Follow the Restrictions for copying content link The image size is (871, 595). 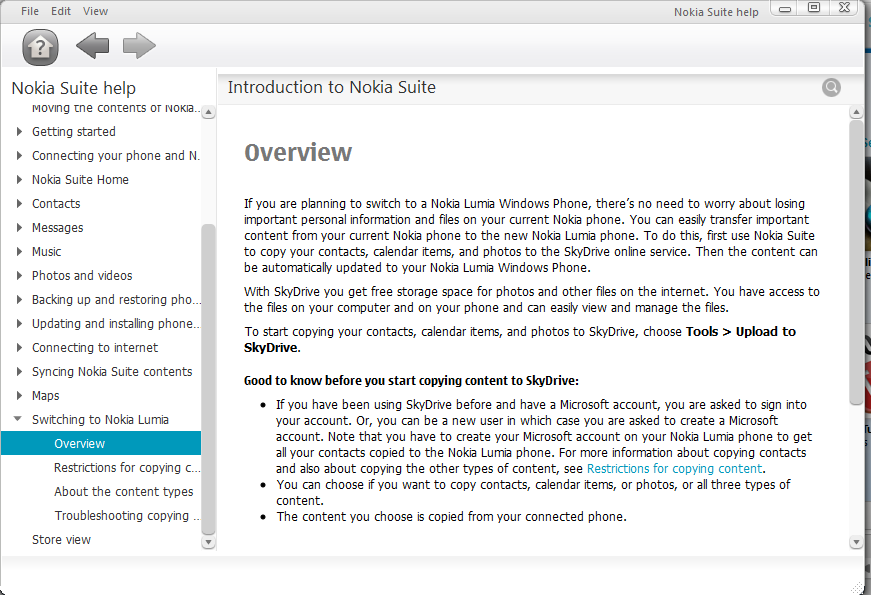[674, 469]
